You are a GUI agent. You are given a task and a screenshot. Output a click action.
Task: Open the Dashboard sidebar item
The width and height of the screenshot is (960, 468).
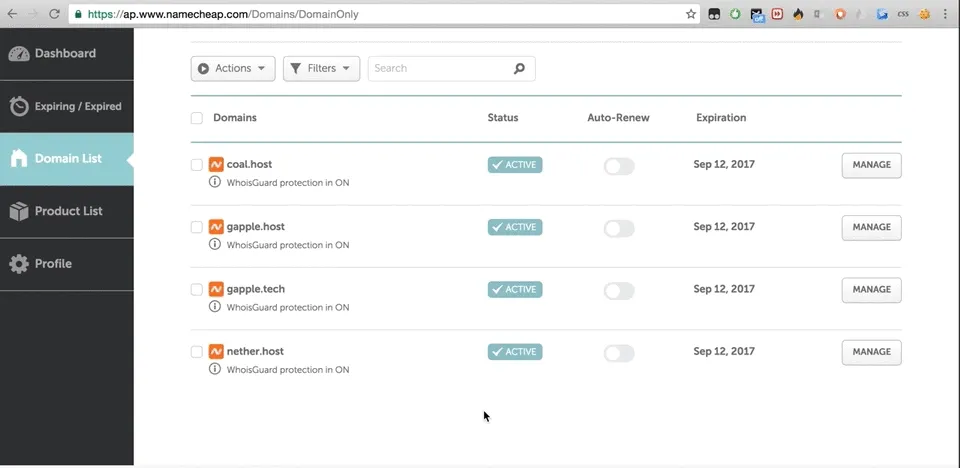click(x=67, y=54)
